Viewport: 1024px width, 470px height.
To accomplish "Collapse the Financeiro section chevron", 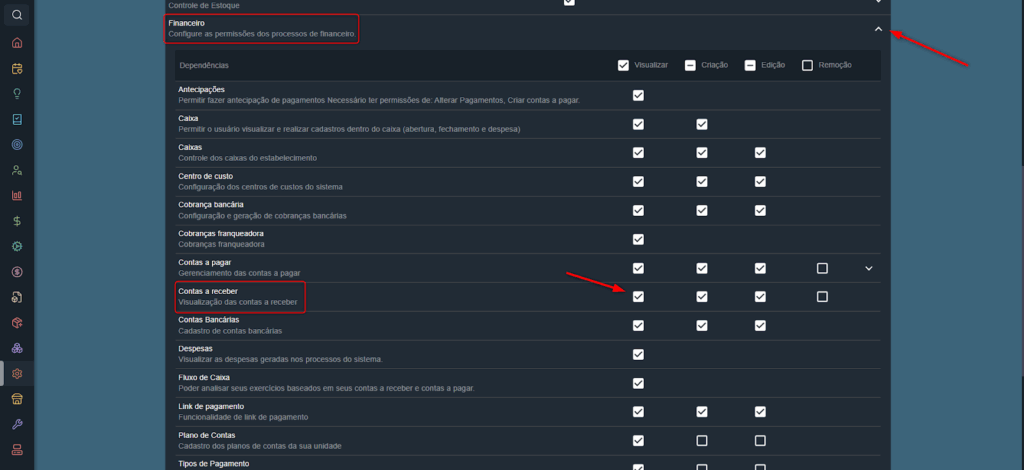I will coord(878,29).
